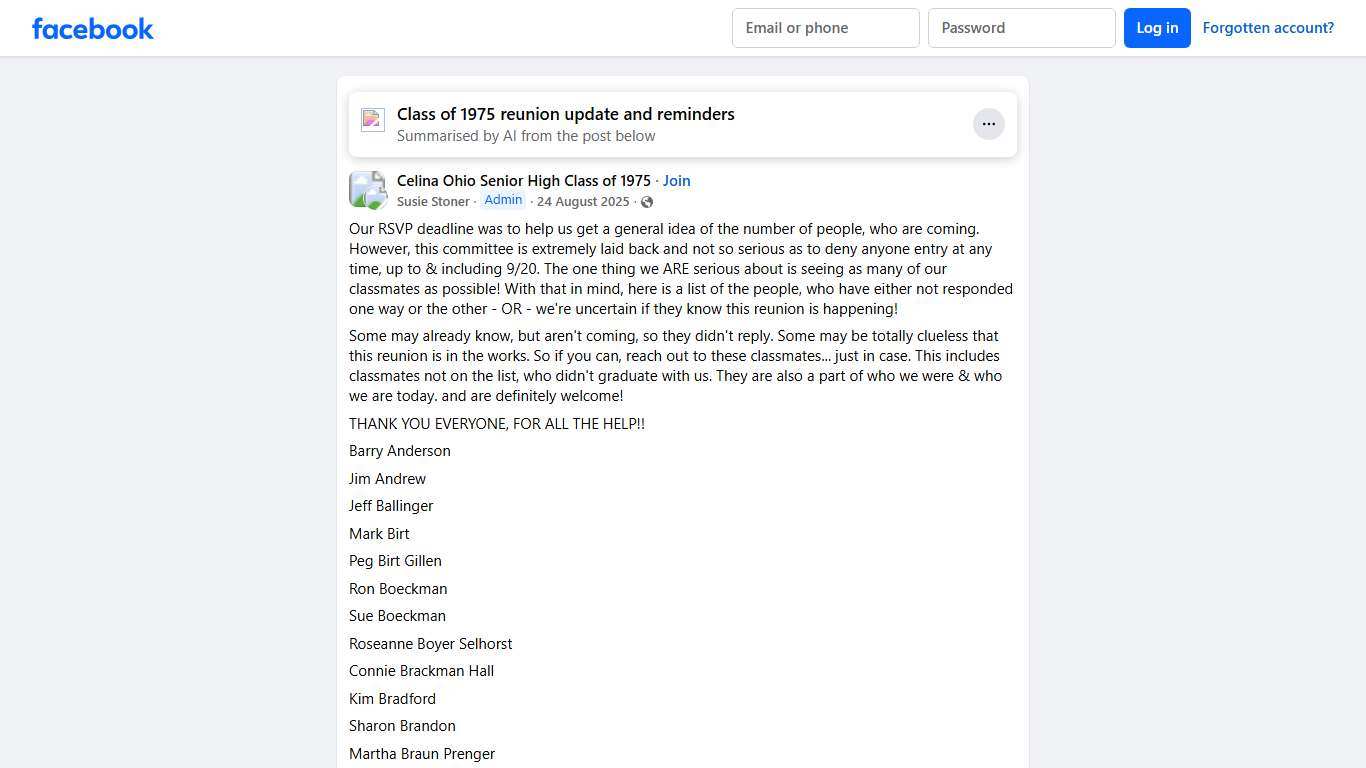Open the Forgotten account link

coord(1267,28)
